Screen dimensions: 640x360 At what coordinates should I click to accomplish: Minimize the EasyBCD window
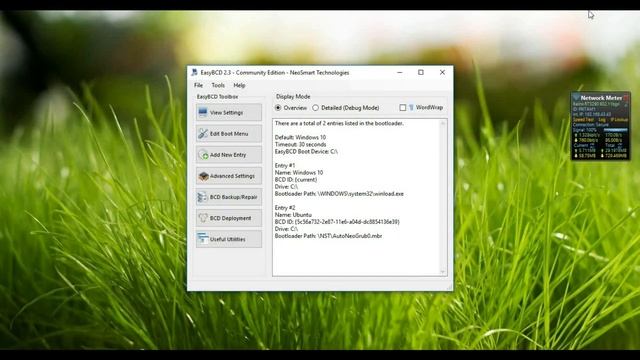pos(400,72)
